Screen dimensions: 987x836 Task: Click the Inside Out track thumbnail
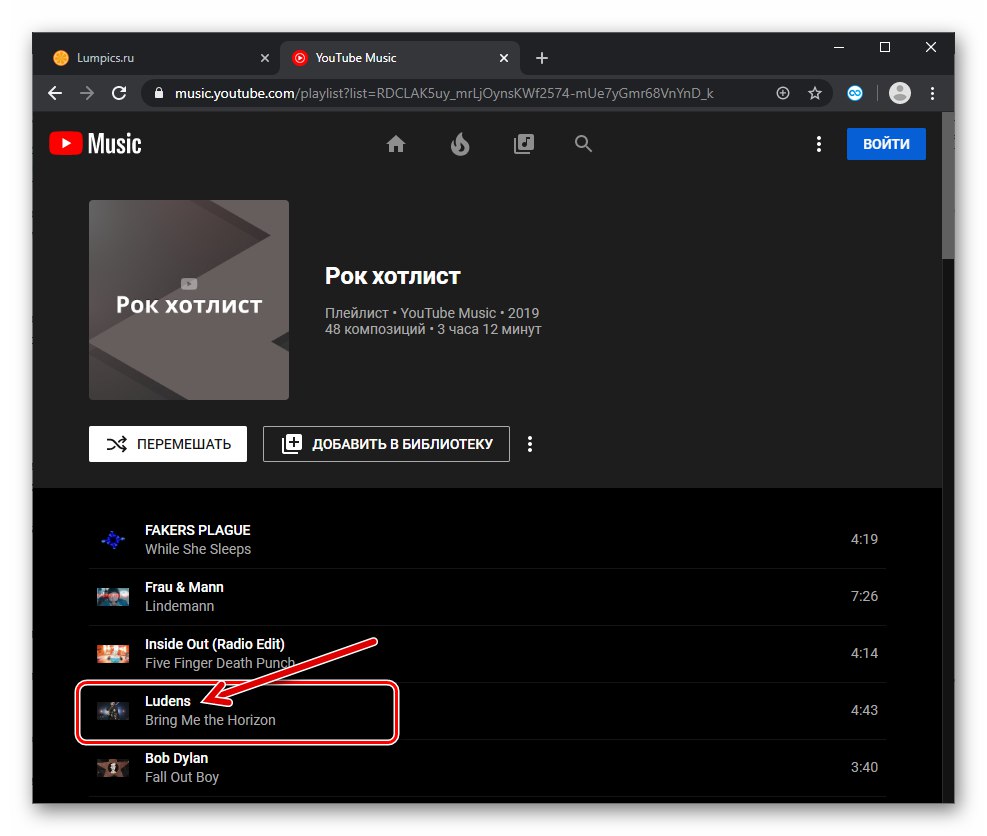pos(113,653)
